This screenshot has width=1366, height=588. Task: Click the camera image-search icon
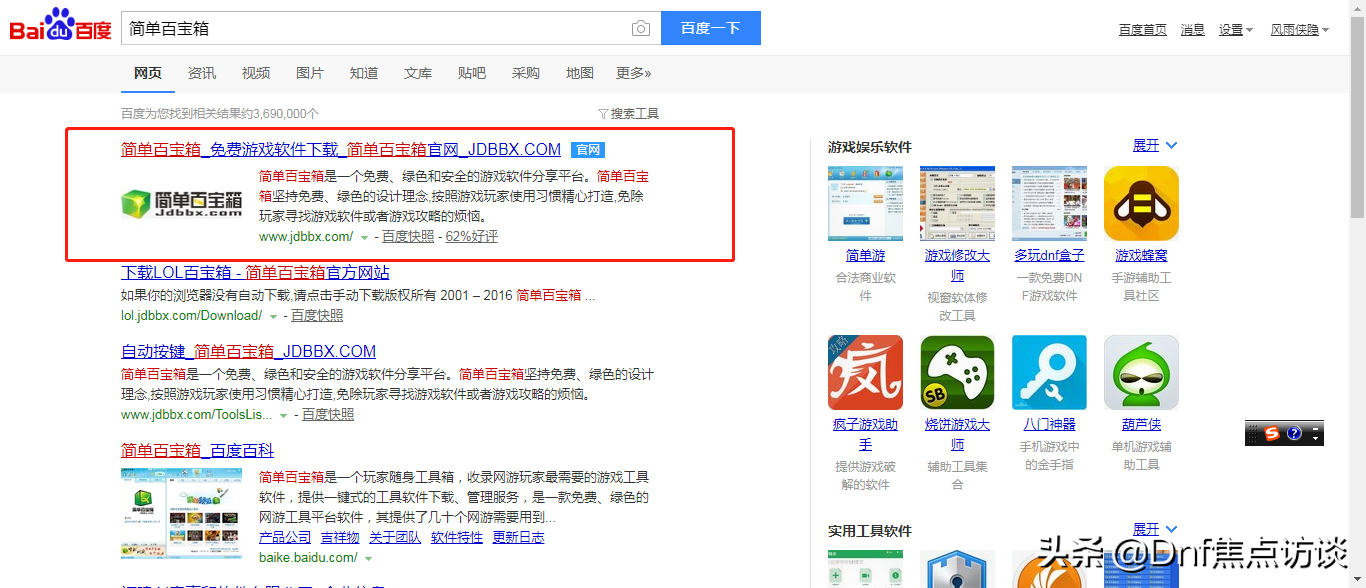[641, 28]
